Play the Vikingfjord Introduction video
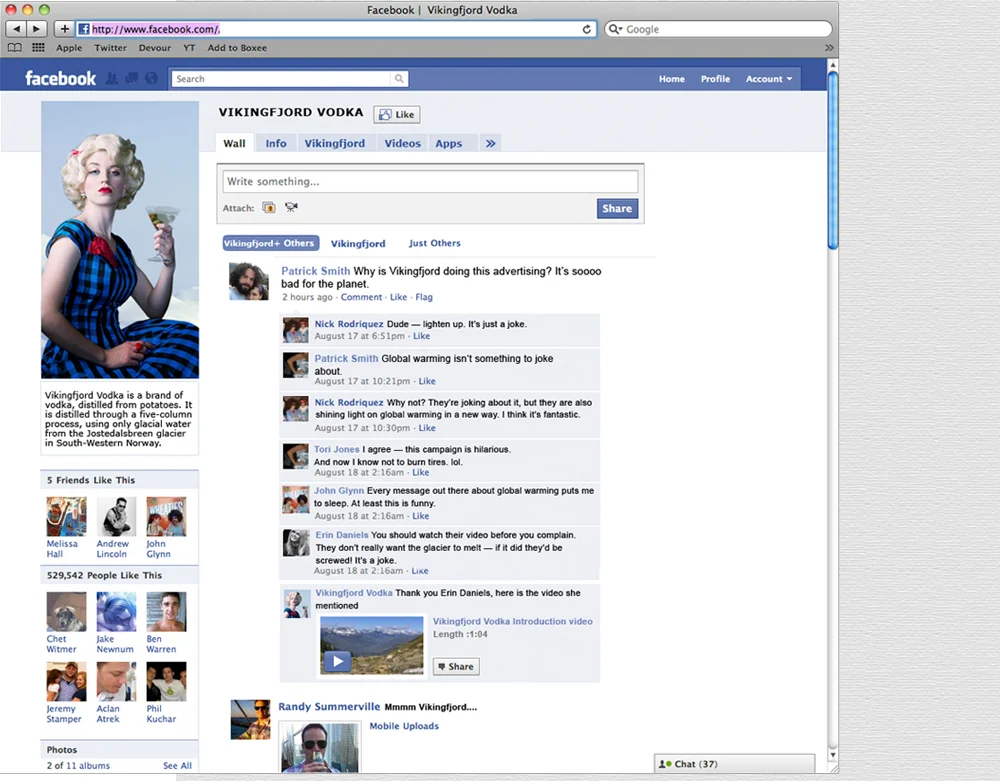The height and width of the screenshot is (781, 1000). point(337,661)
